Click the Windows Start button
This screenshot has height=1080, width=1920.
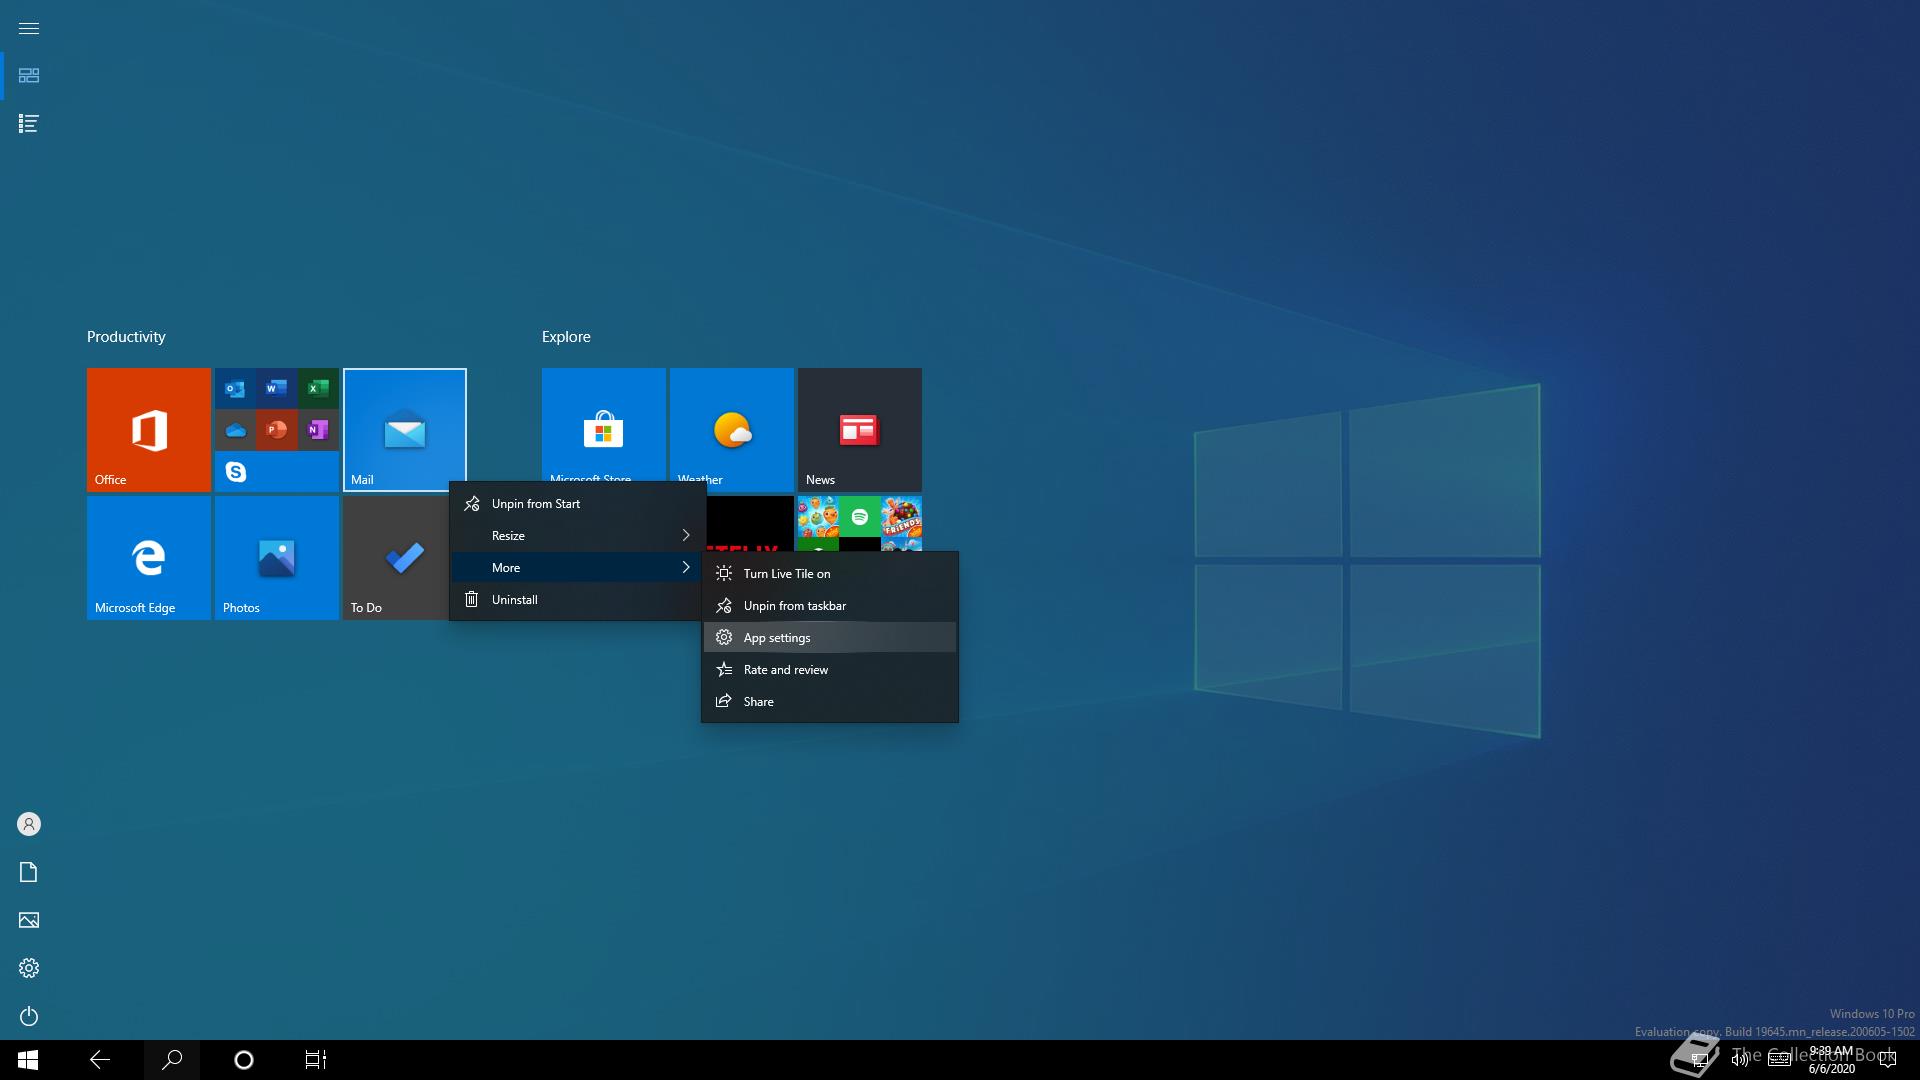pos(28,1060)
